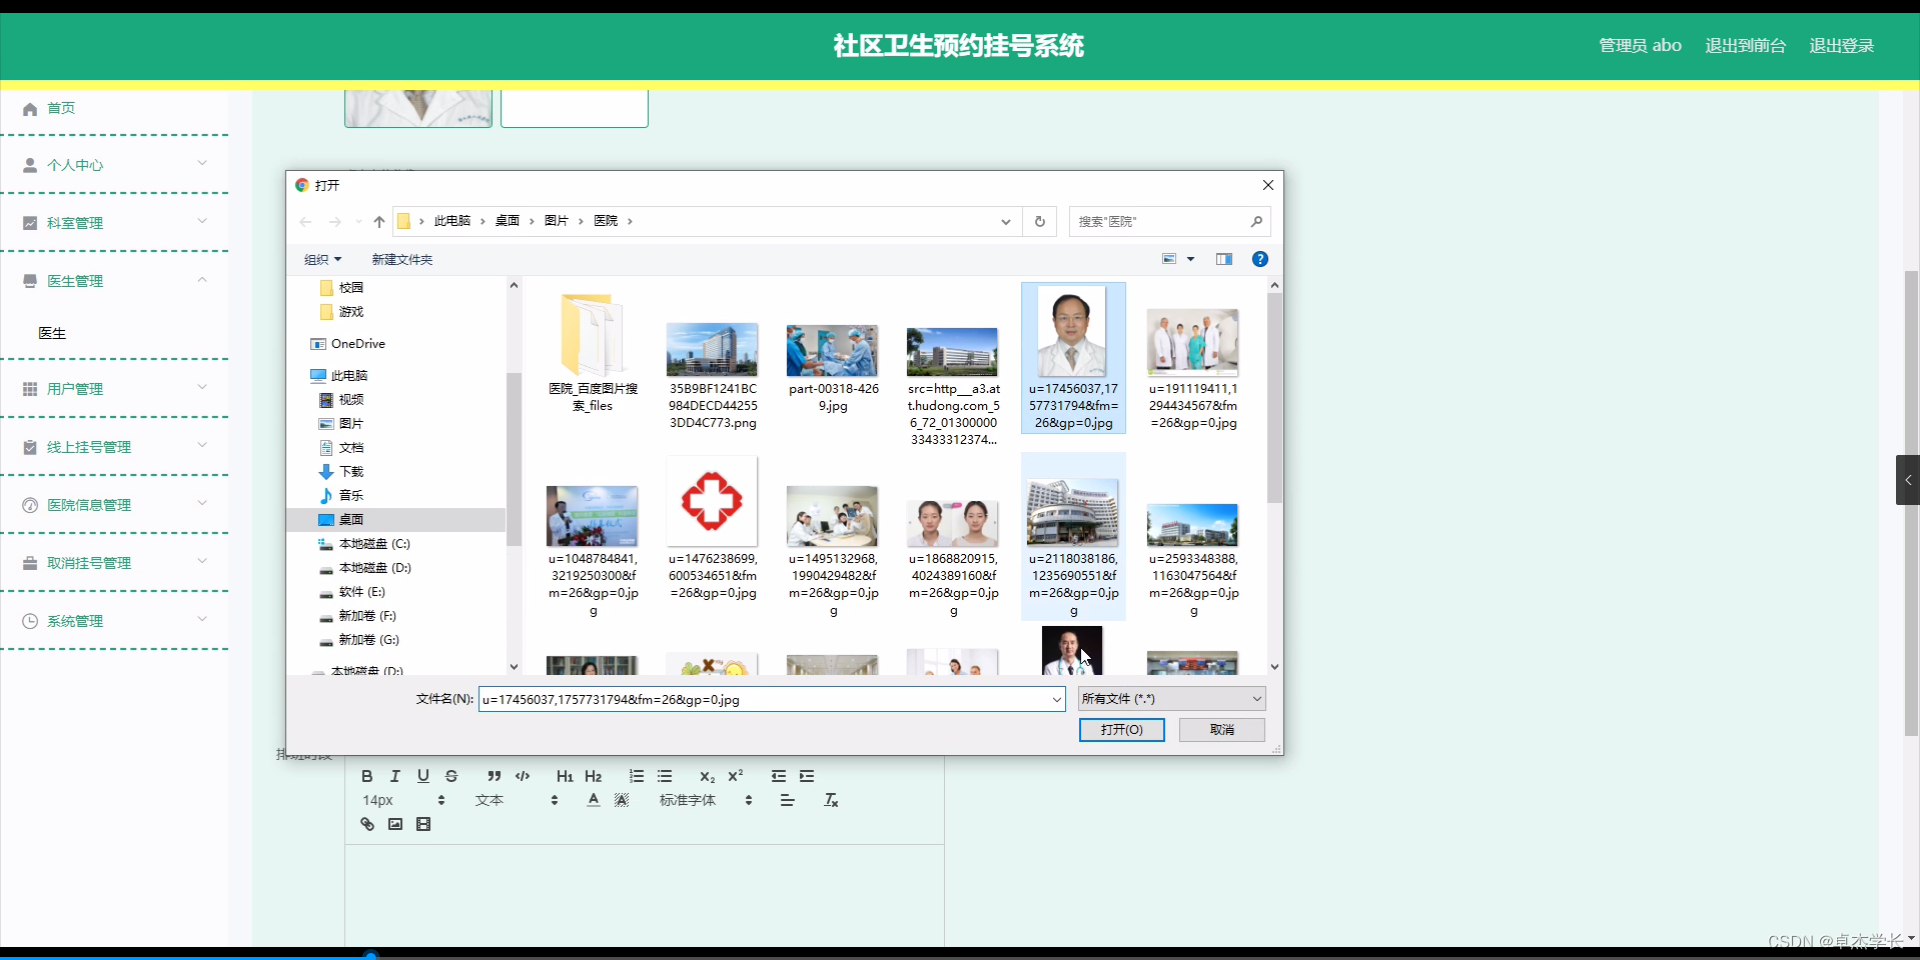Viewport: 1920px width, 960px height.
Task: Toggle underline text formatting
Action: pyautogui.click(x=423, y=776)
